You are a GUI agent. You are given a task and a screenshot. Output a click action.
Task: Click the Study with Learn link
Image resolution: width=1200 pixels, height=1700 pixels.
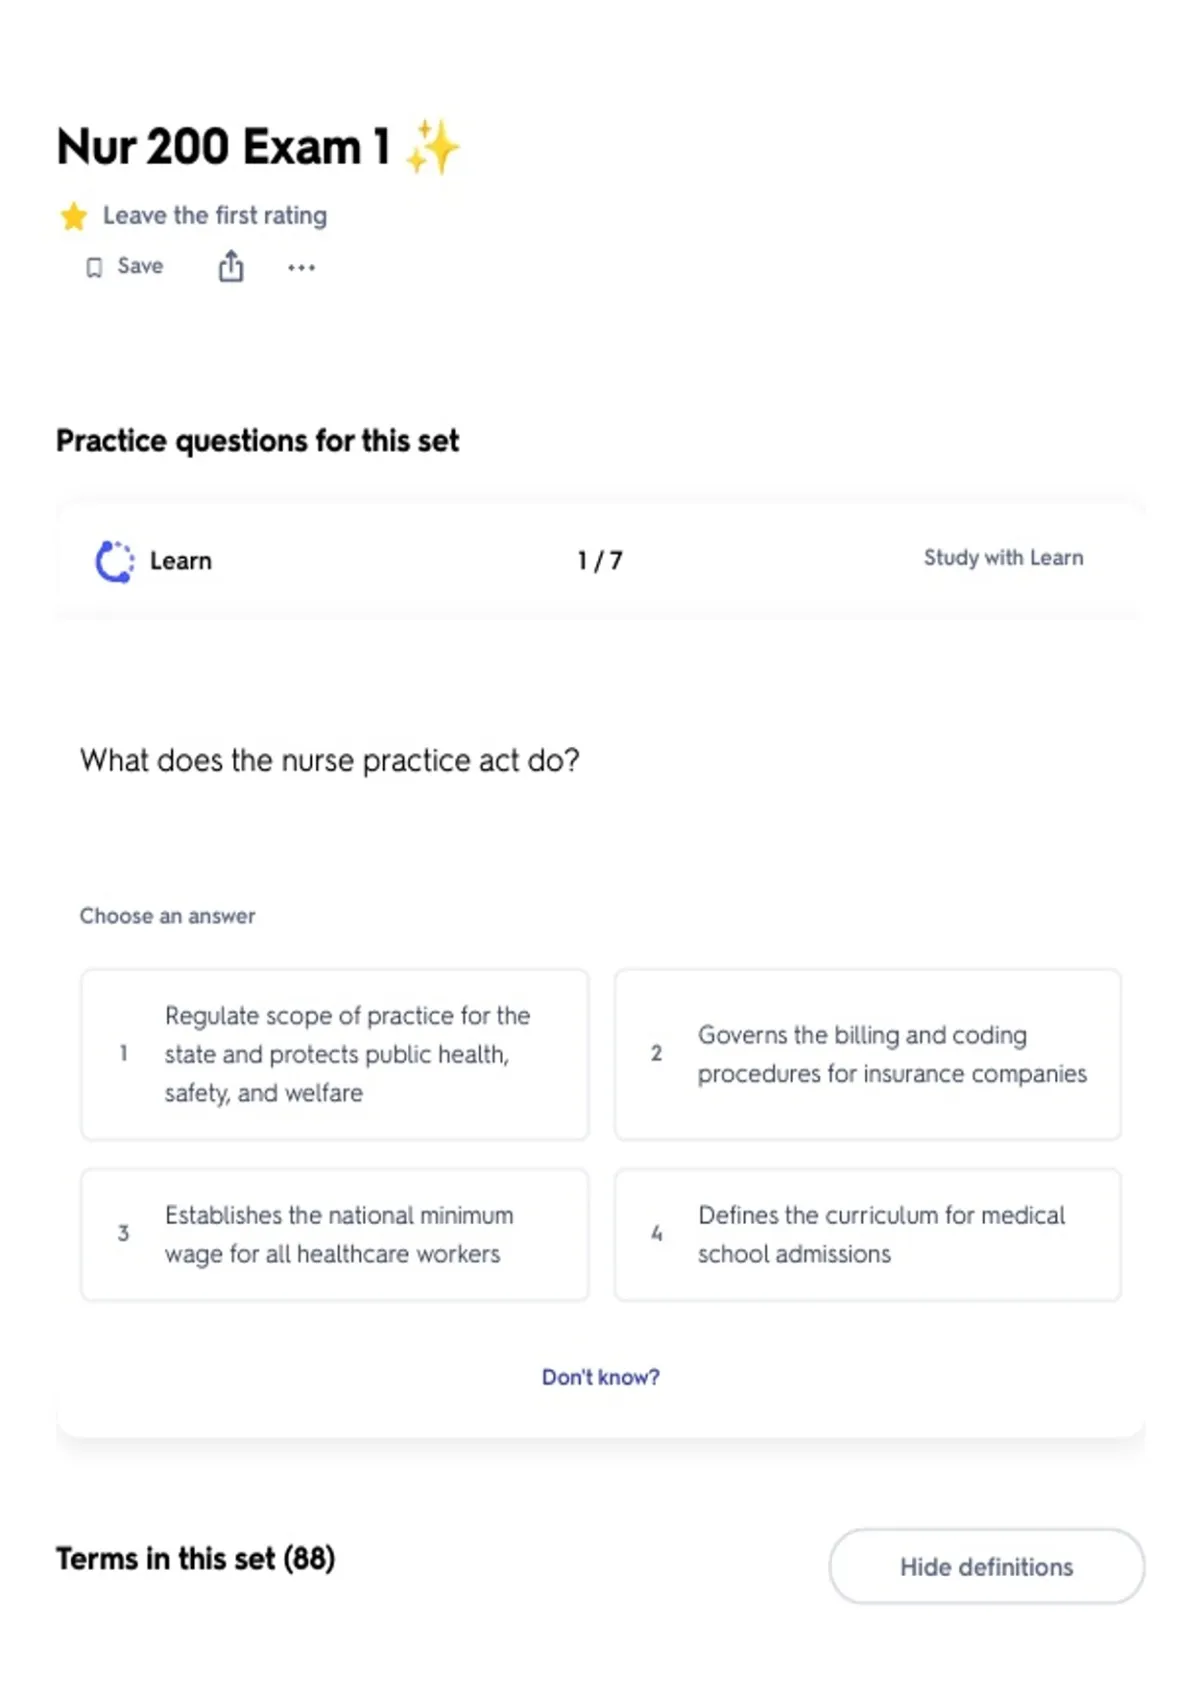click(x=1003, y=558)
